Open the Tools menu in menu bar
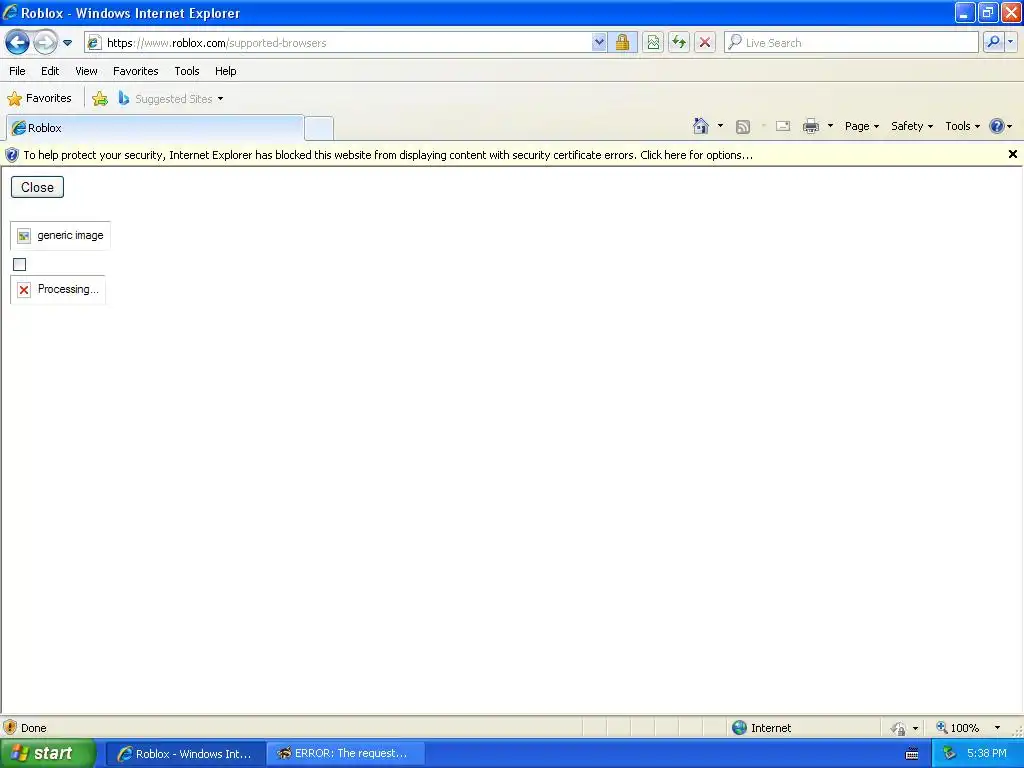 (187, 71)
